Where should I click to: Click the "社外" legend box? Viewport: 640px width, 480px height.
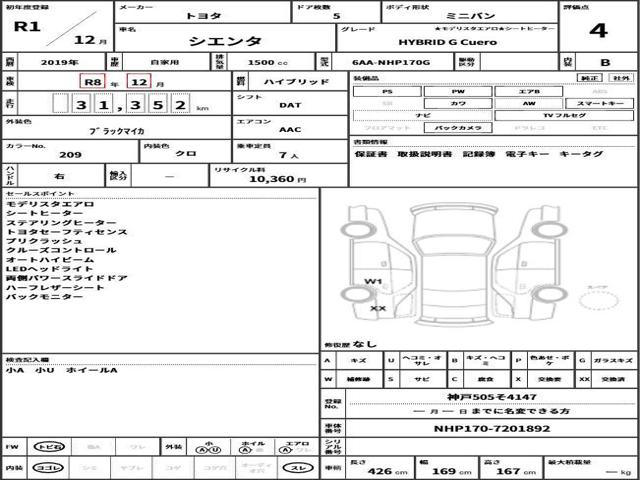coord(621,78)
